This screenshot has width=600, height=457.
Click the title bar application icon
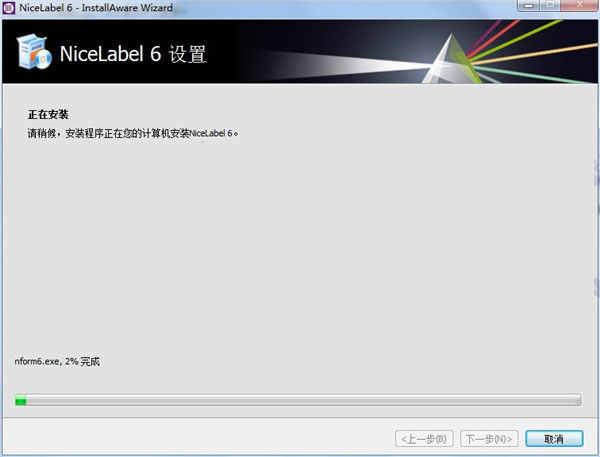click(8, 8)
